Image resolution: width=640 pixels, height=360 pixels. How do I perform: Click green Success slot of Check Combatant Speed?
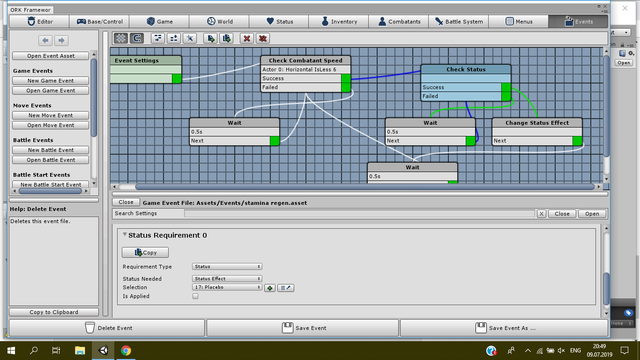pyautogui.click(x=346, y=78)
